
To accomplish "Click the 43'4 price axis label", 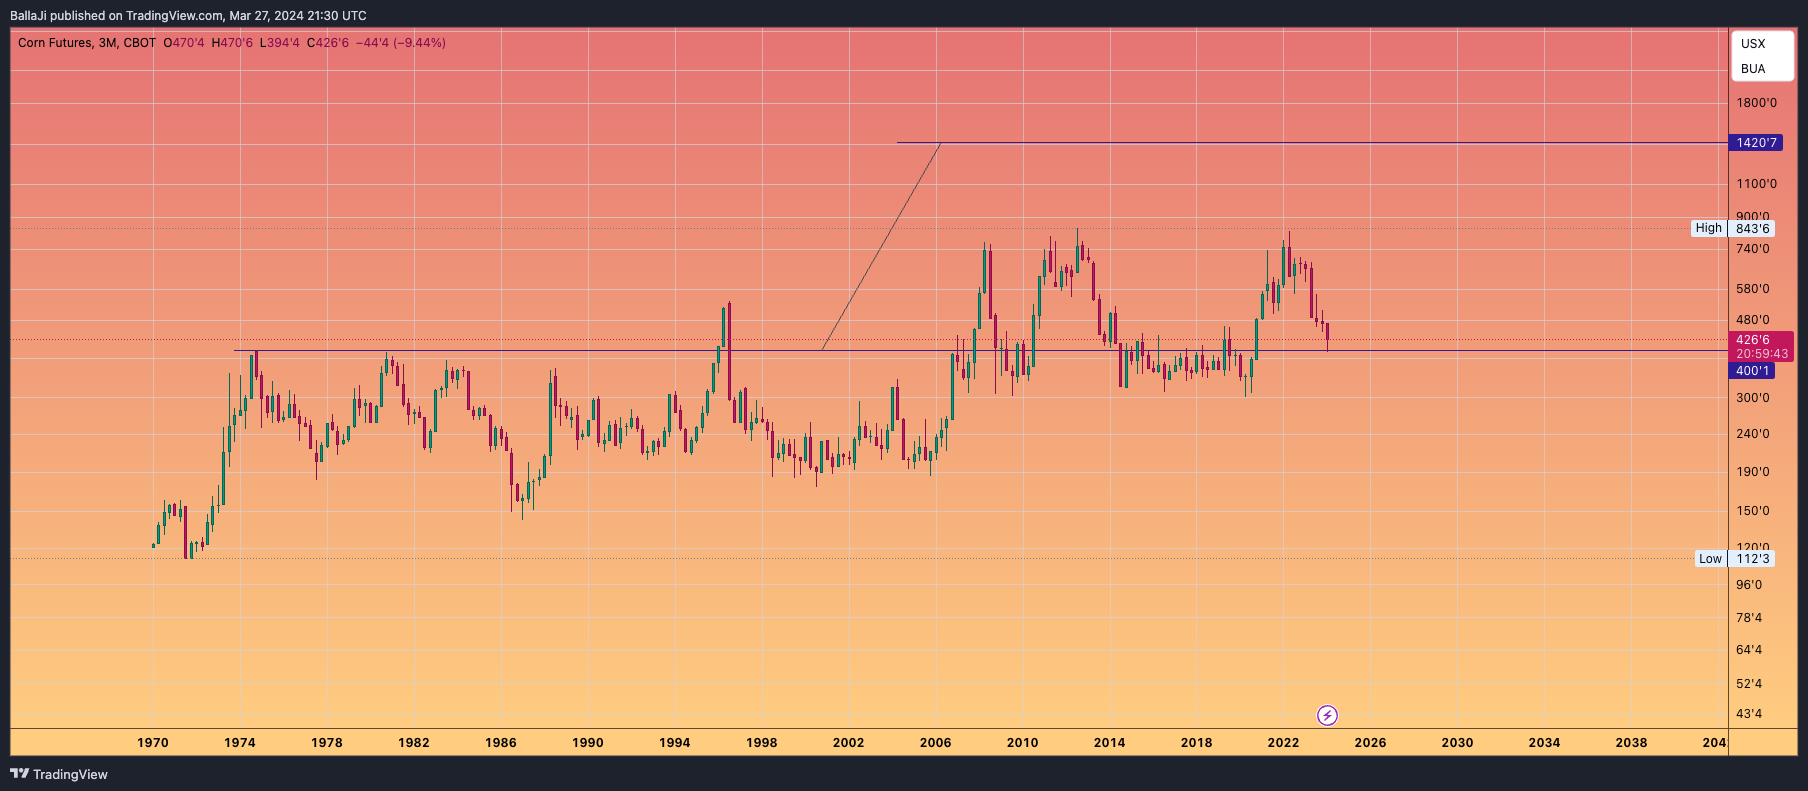I will (1749, 714).
